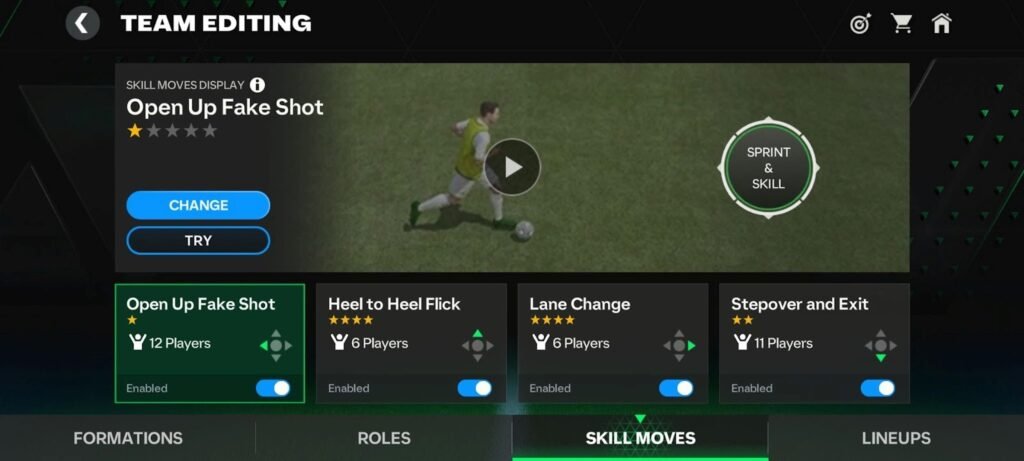Screen dimensions: 1024x461
Task: Click the Try button
Action: (x=198, y=240)
